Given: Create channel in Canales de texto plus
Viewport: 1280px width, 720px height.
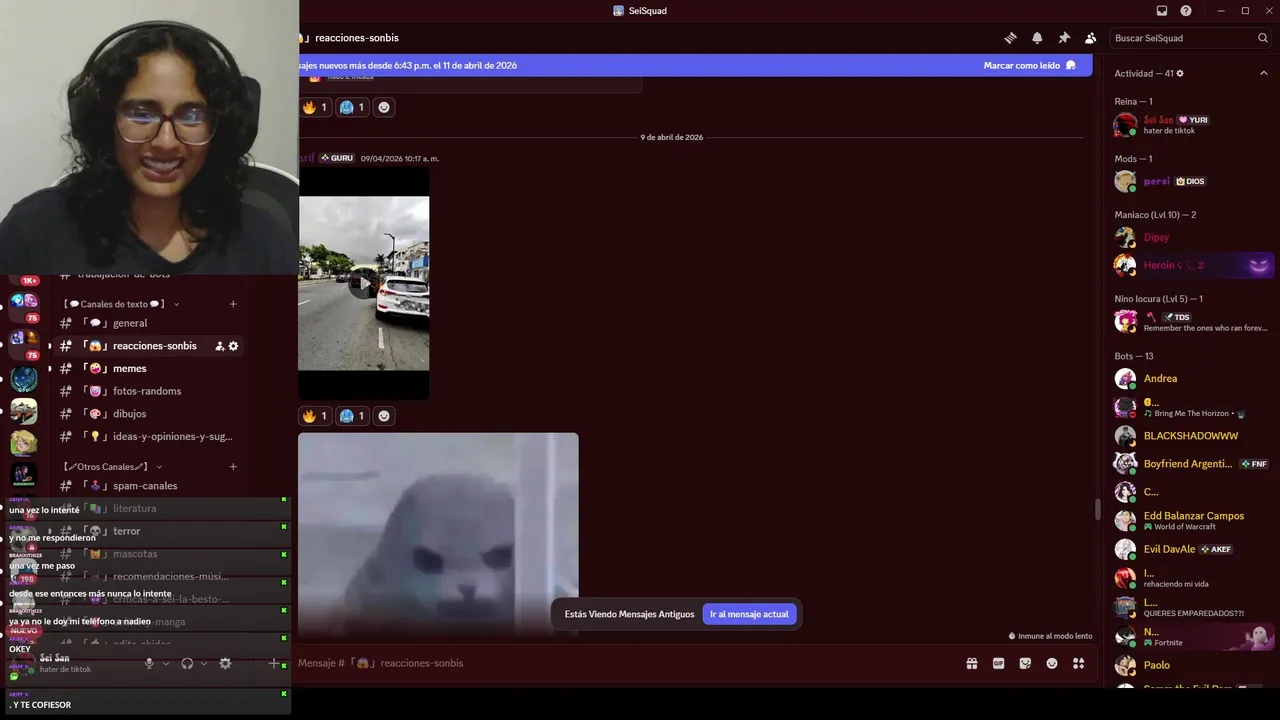Looking at the screenshot, I should [233, 304].
